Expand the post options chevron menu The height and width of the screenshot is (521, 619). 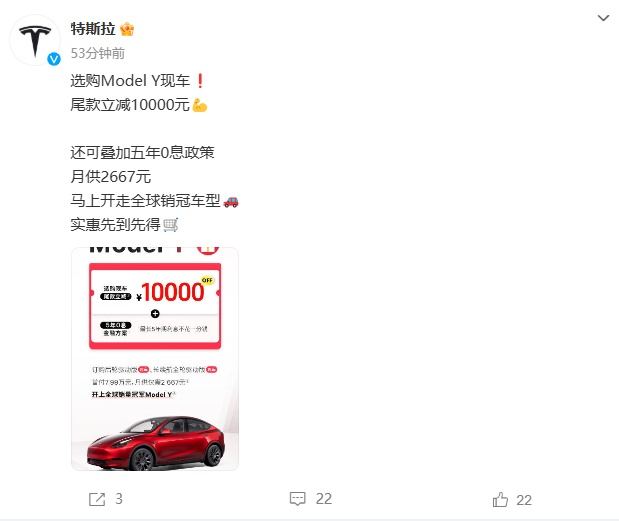point(603,18)
